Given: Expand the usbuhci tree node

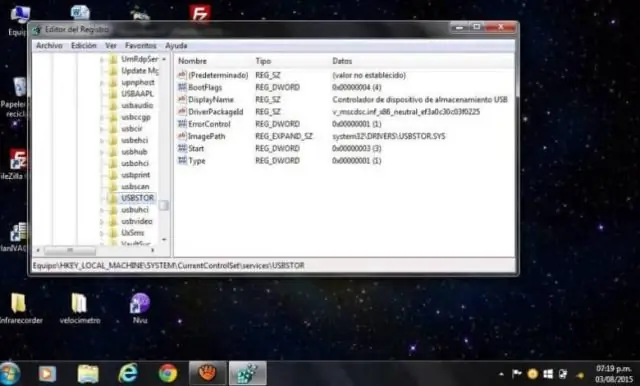Looking at the screenshot, I should 102,210.
